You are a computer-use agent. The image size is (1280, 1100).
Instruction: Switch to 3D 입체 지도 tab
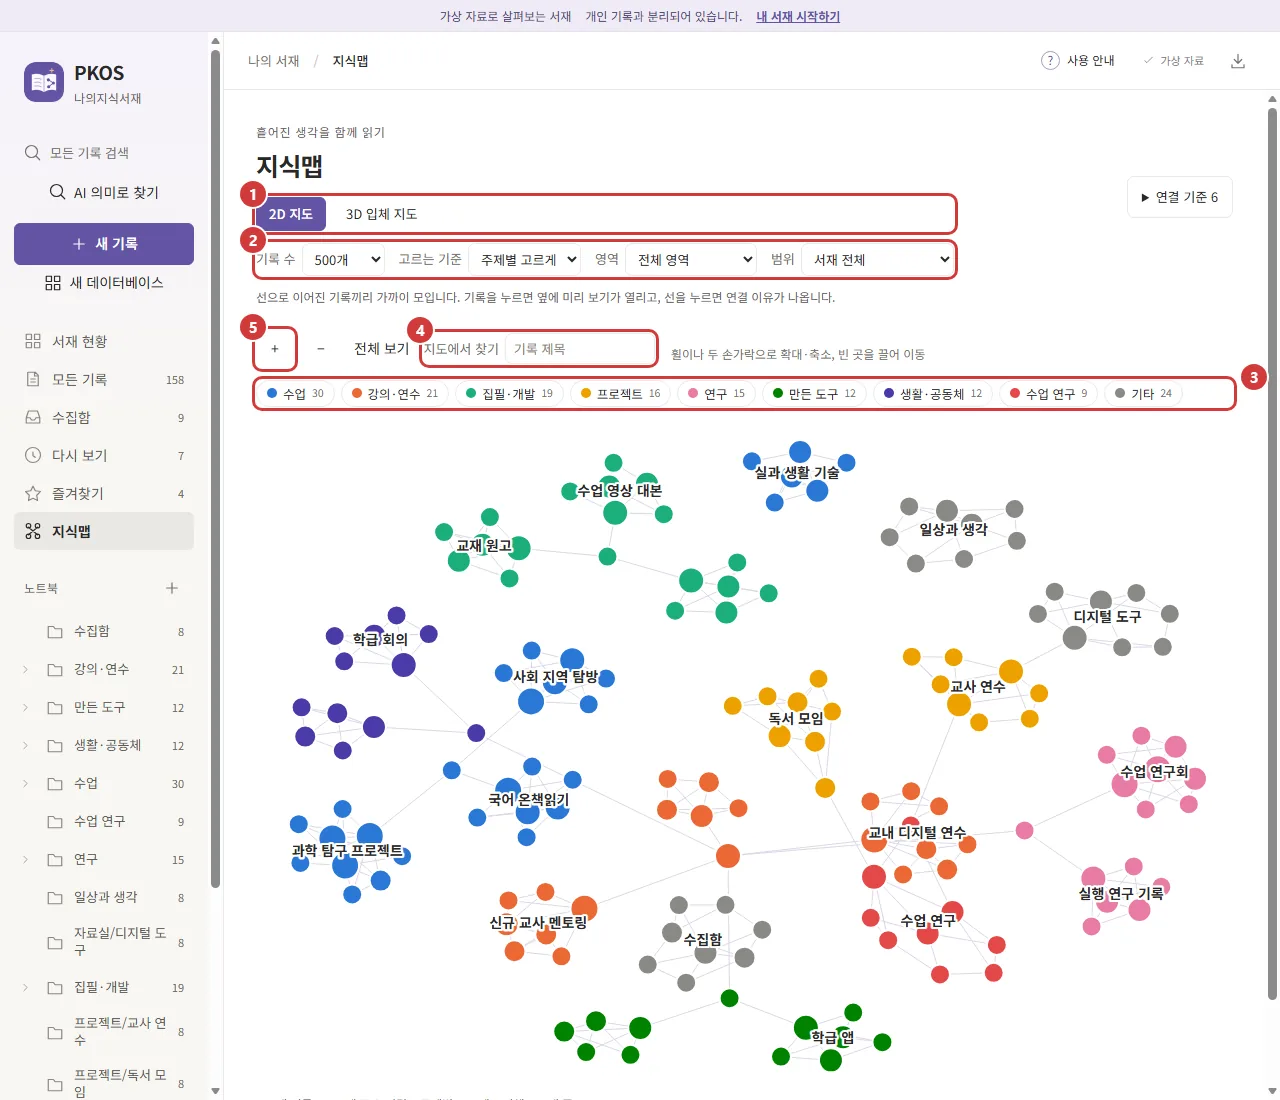pyautogui.click(x=381, y=214)
